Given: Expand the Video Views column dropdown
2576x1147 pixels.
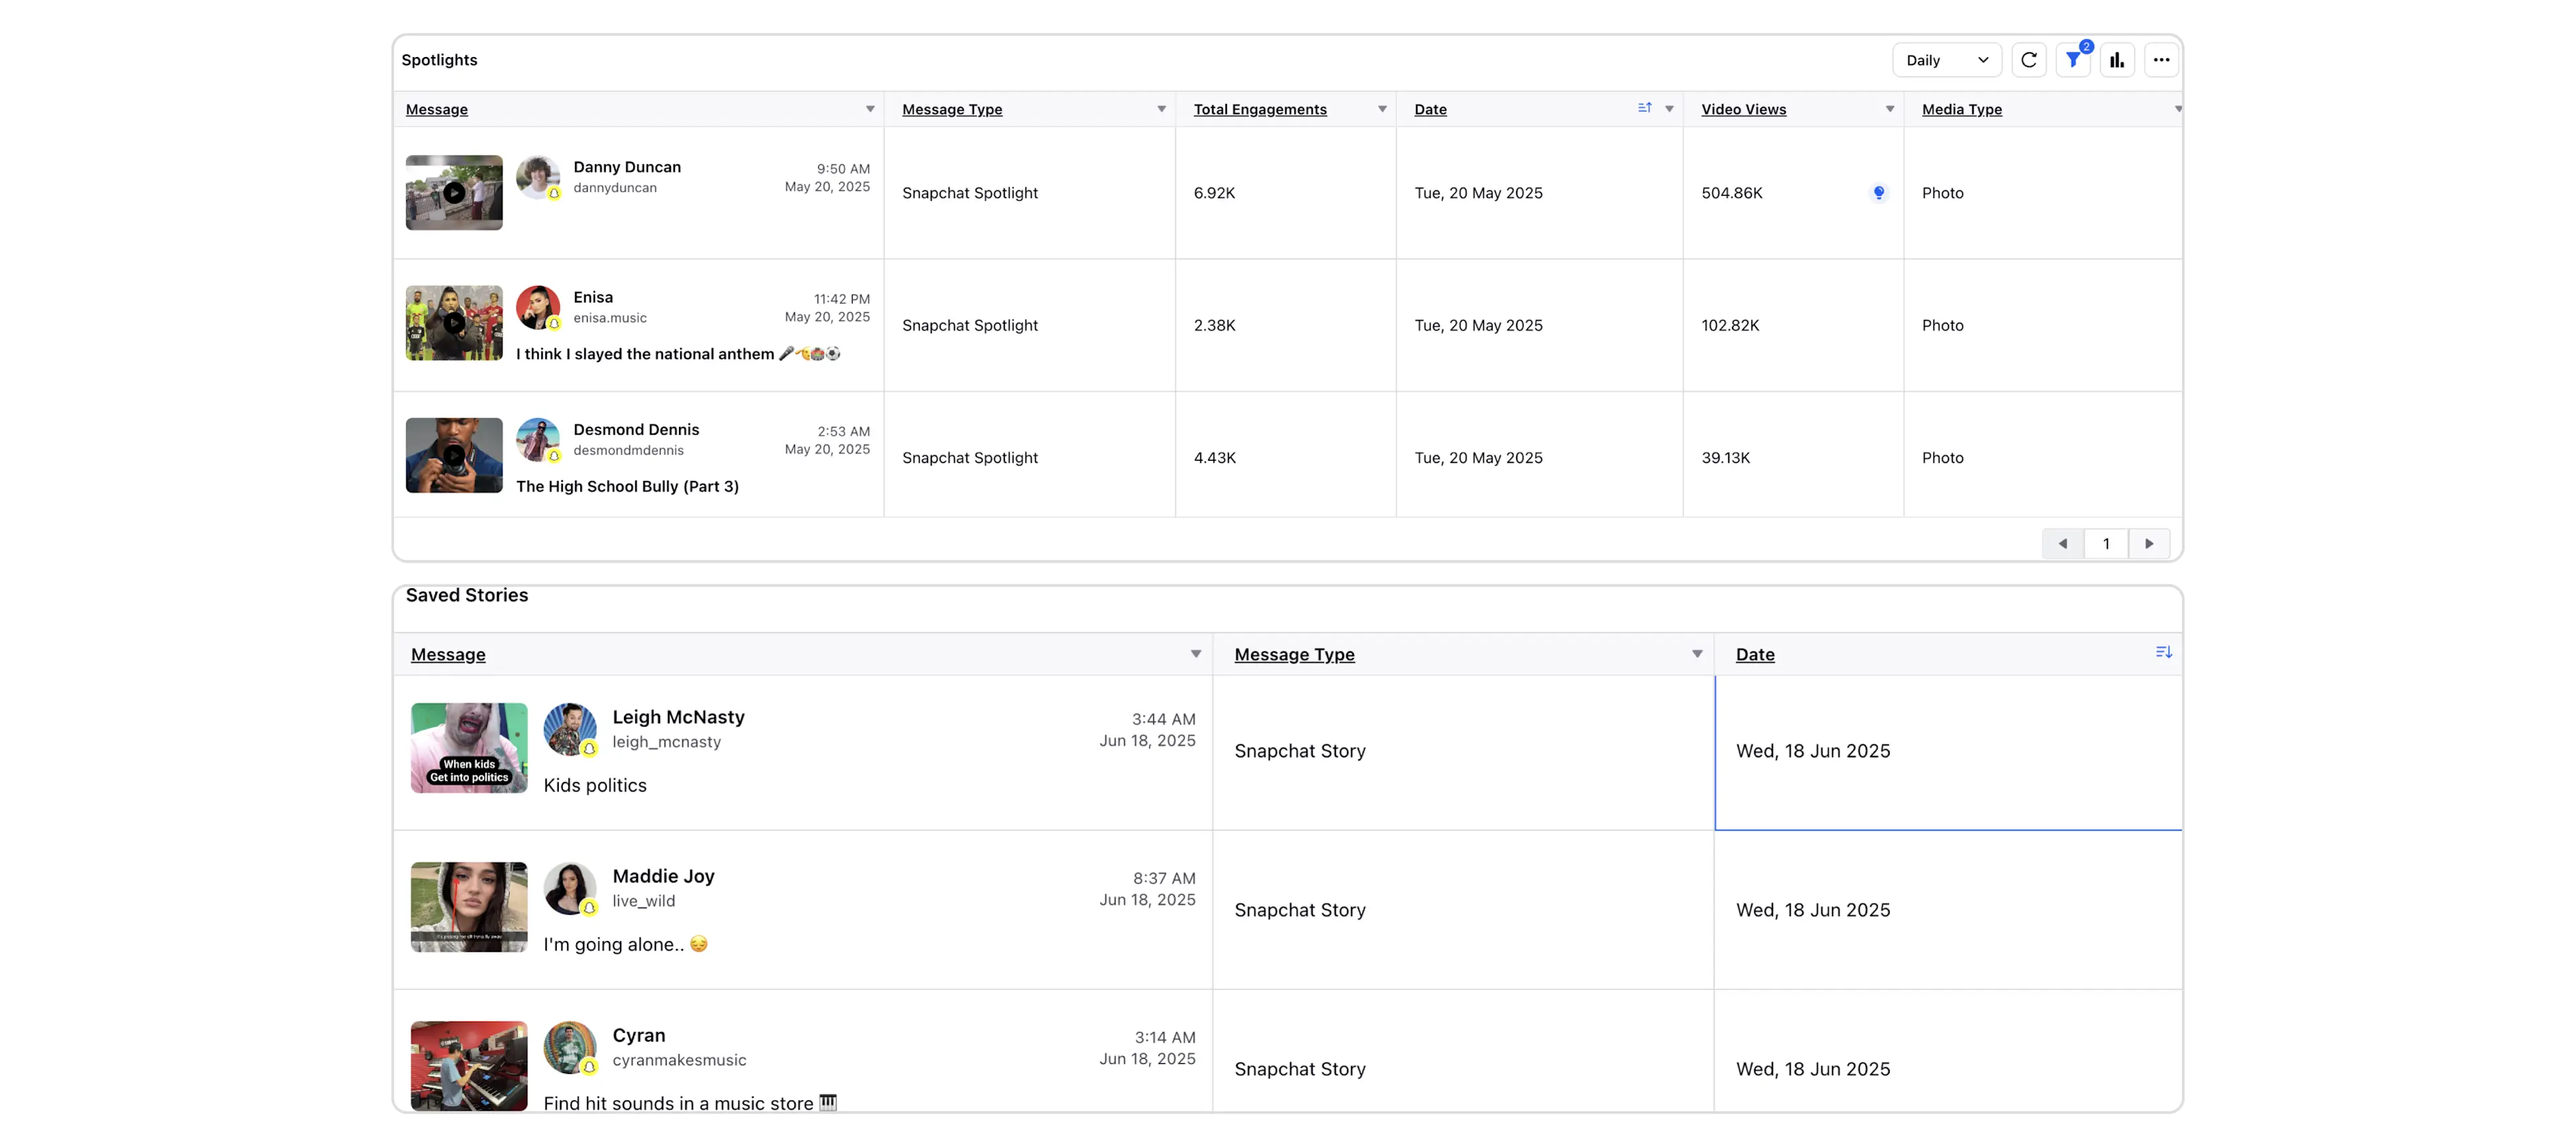Looking at the screenshot, I should click(x=1890, y=109).
